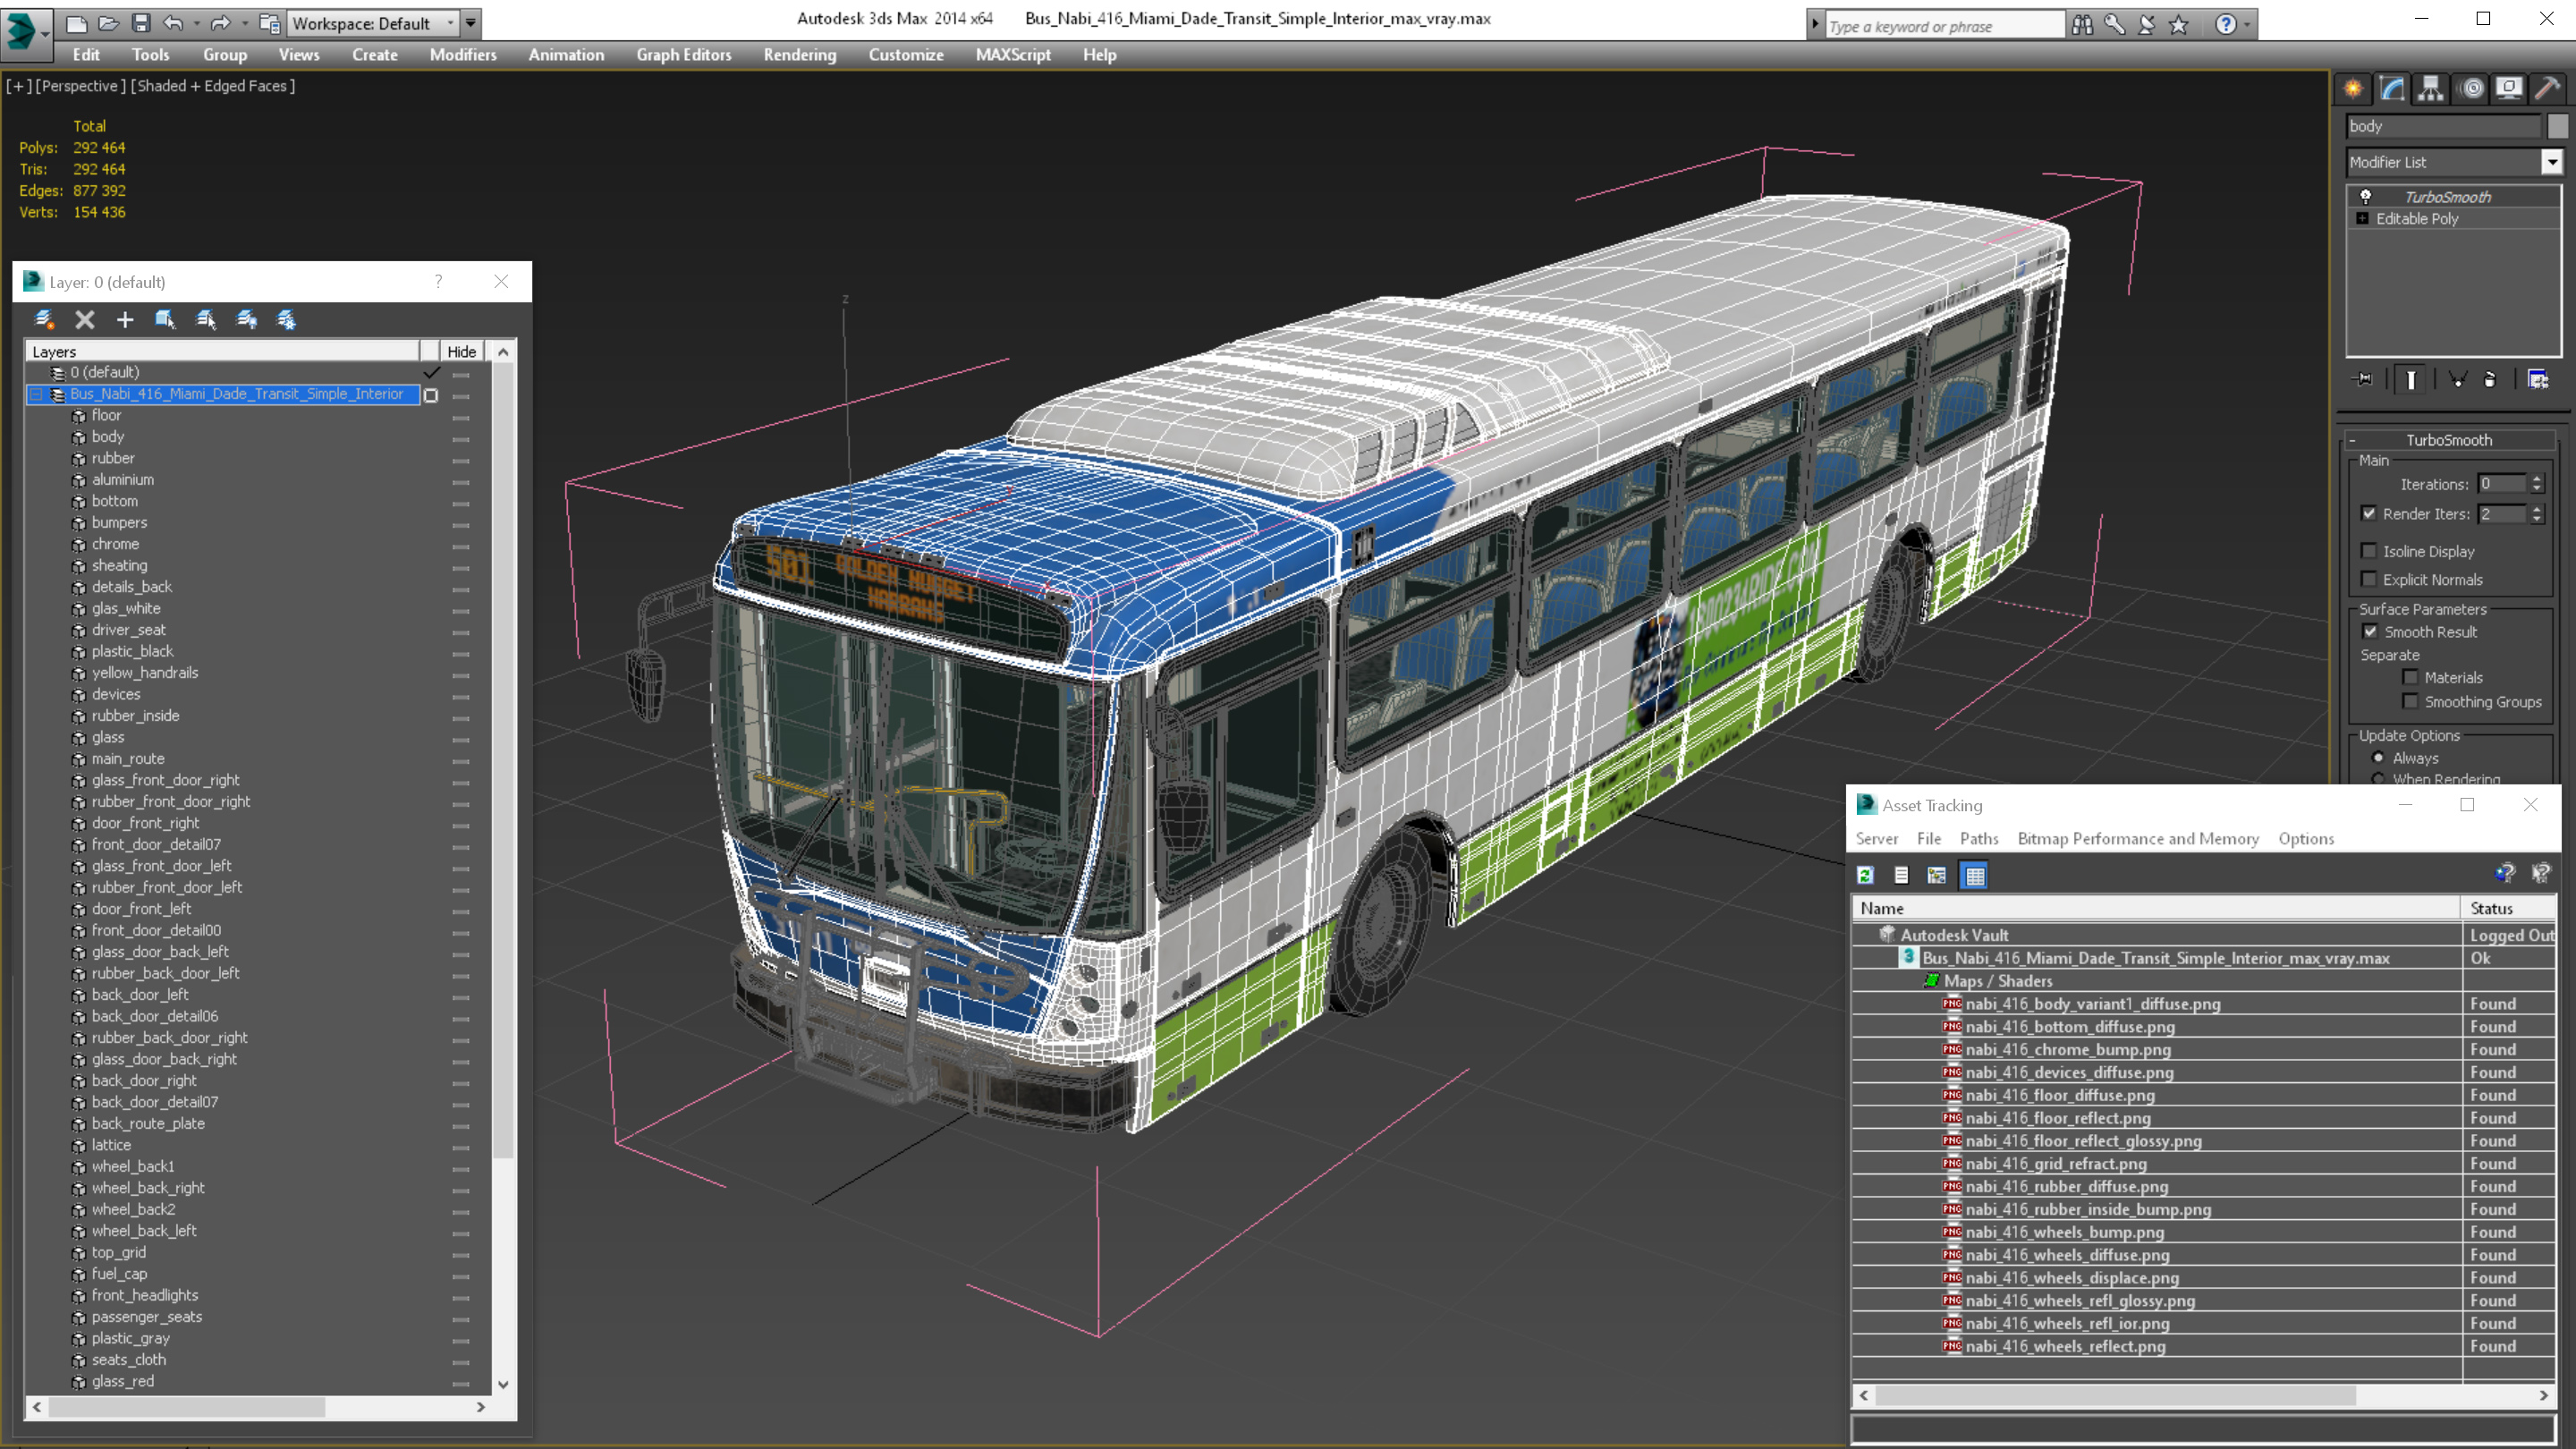Toggle the Render Iters checkbox
This screenshot has height=1449, width=2576.
(2369, 513)
